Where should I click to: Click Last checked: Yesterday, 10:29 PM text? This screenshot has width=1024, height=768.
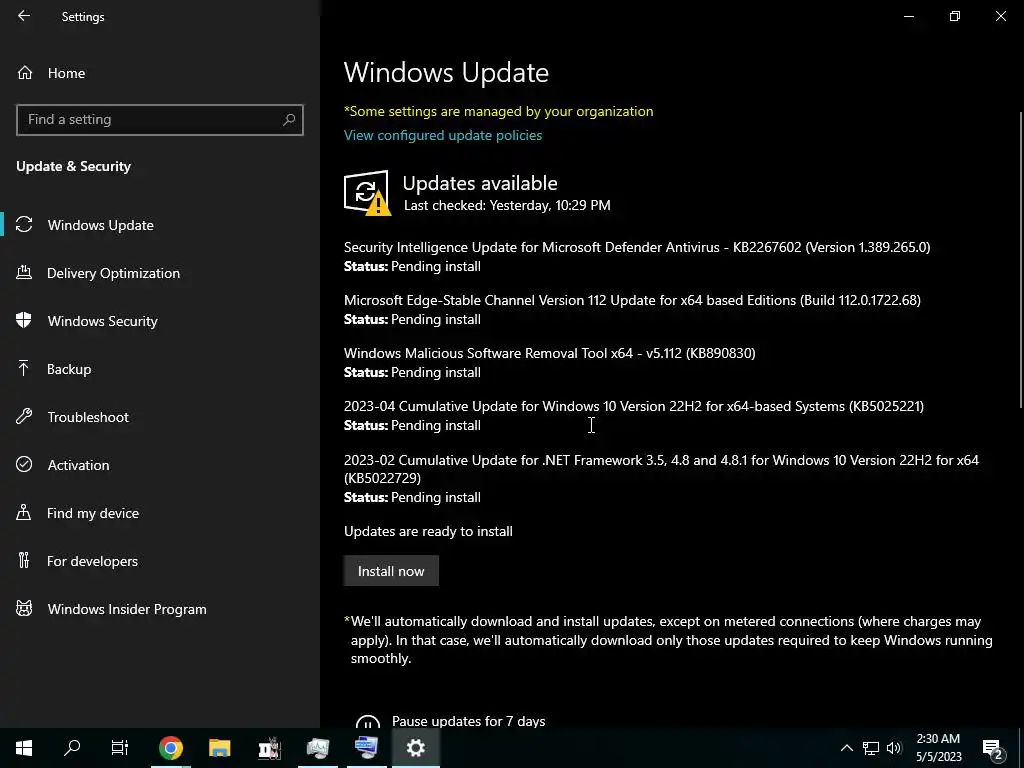pyautogui.click(x=507, y=205)
